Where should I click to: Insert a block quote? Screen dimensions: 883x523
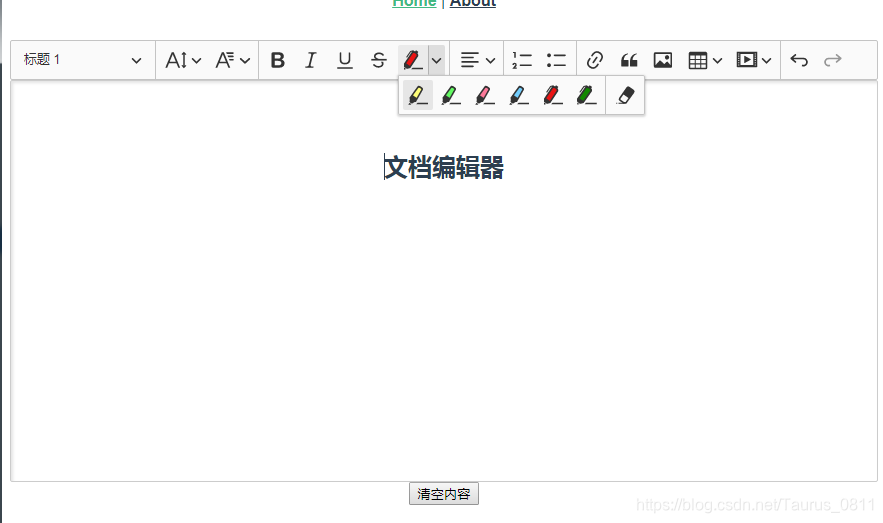[x=629, y=60]
